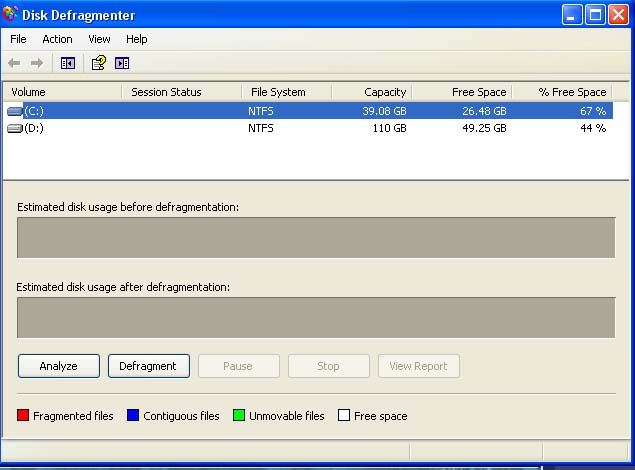Toggle the Show/Hide Console Tree icon
The image size is (635, 470).
pos(68,63)
